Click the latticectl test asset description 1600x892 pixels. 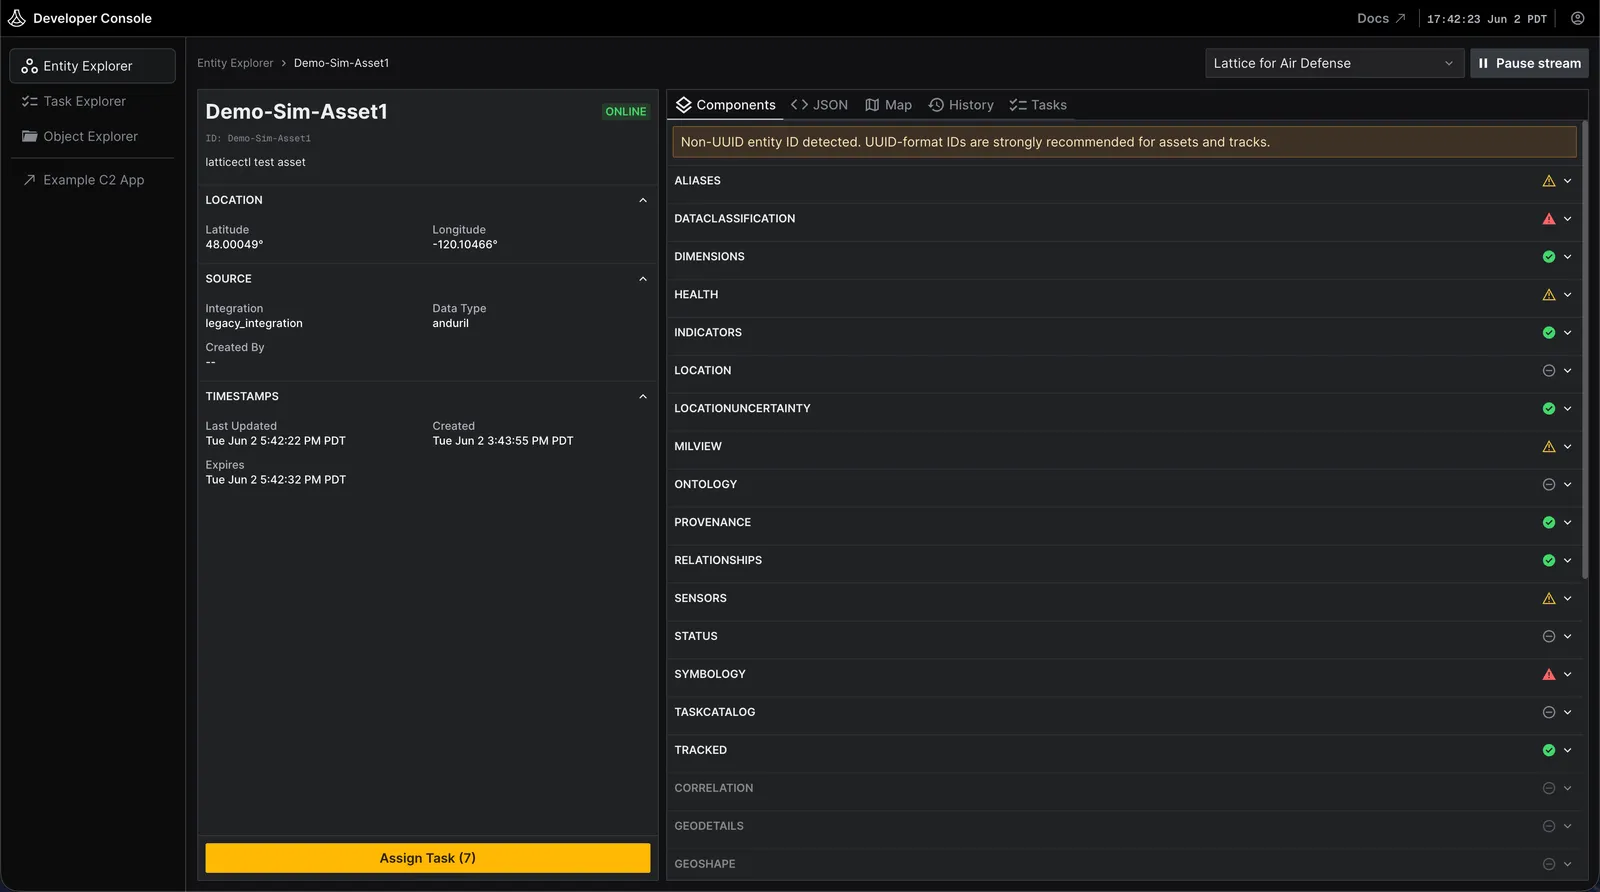point(256,162)
